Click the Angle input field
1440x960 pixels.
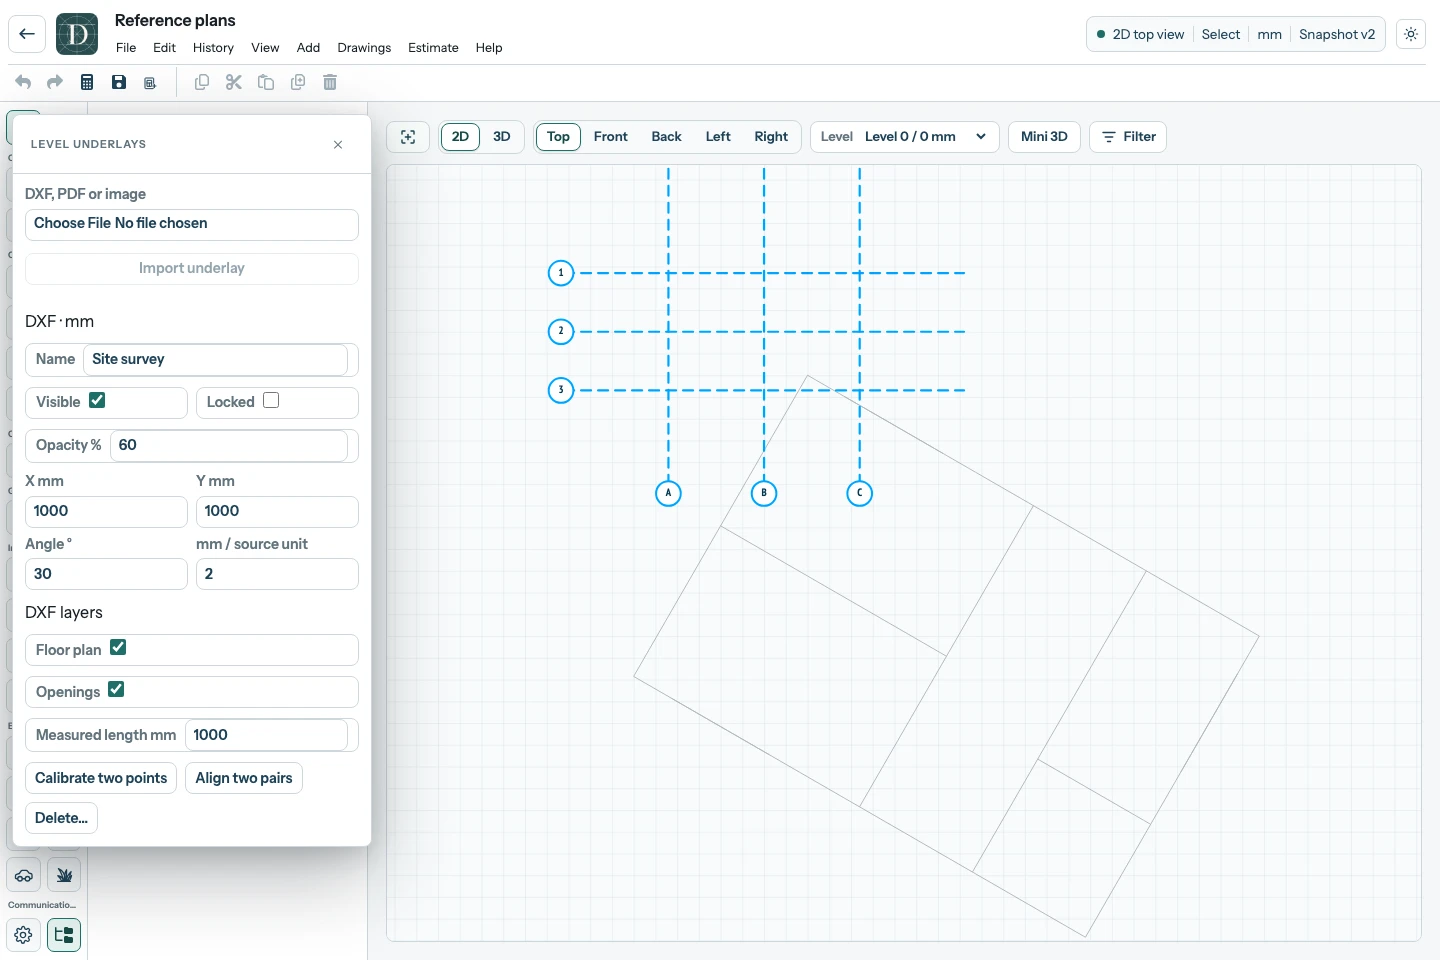click(106, 574)
